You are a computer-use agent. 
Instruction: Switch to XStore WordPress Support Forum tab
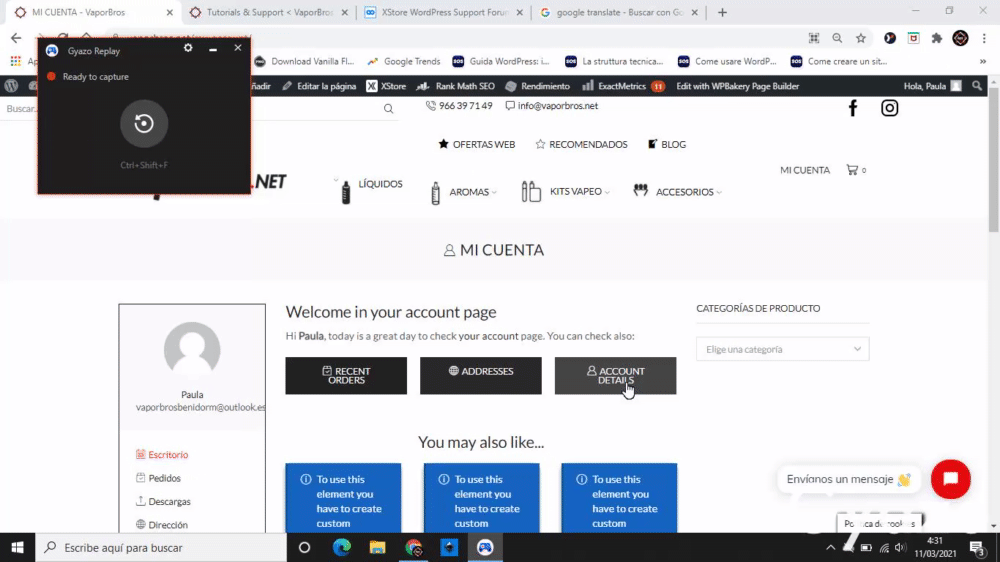click(444, 12)
